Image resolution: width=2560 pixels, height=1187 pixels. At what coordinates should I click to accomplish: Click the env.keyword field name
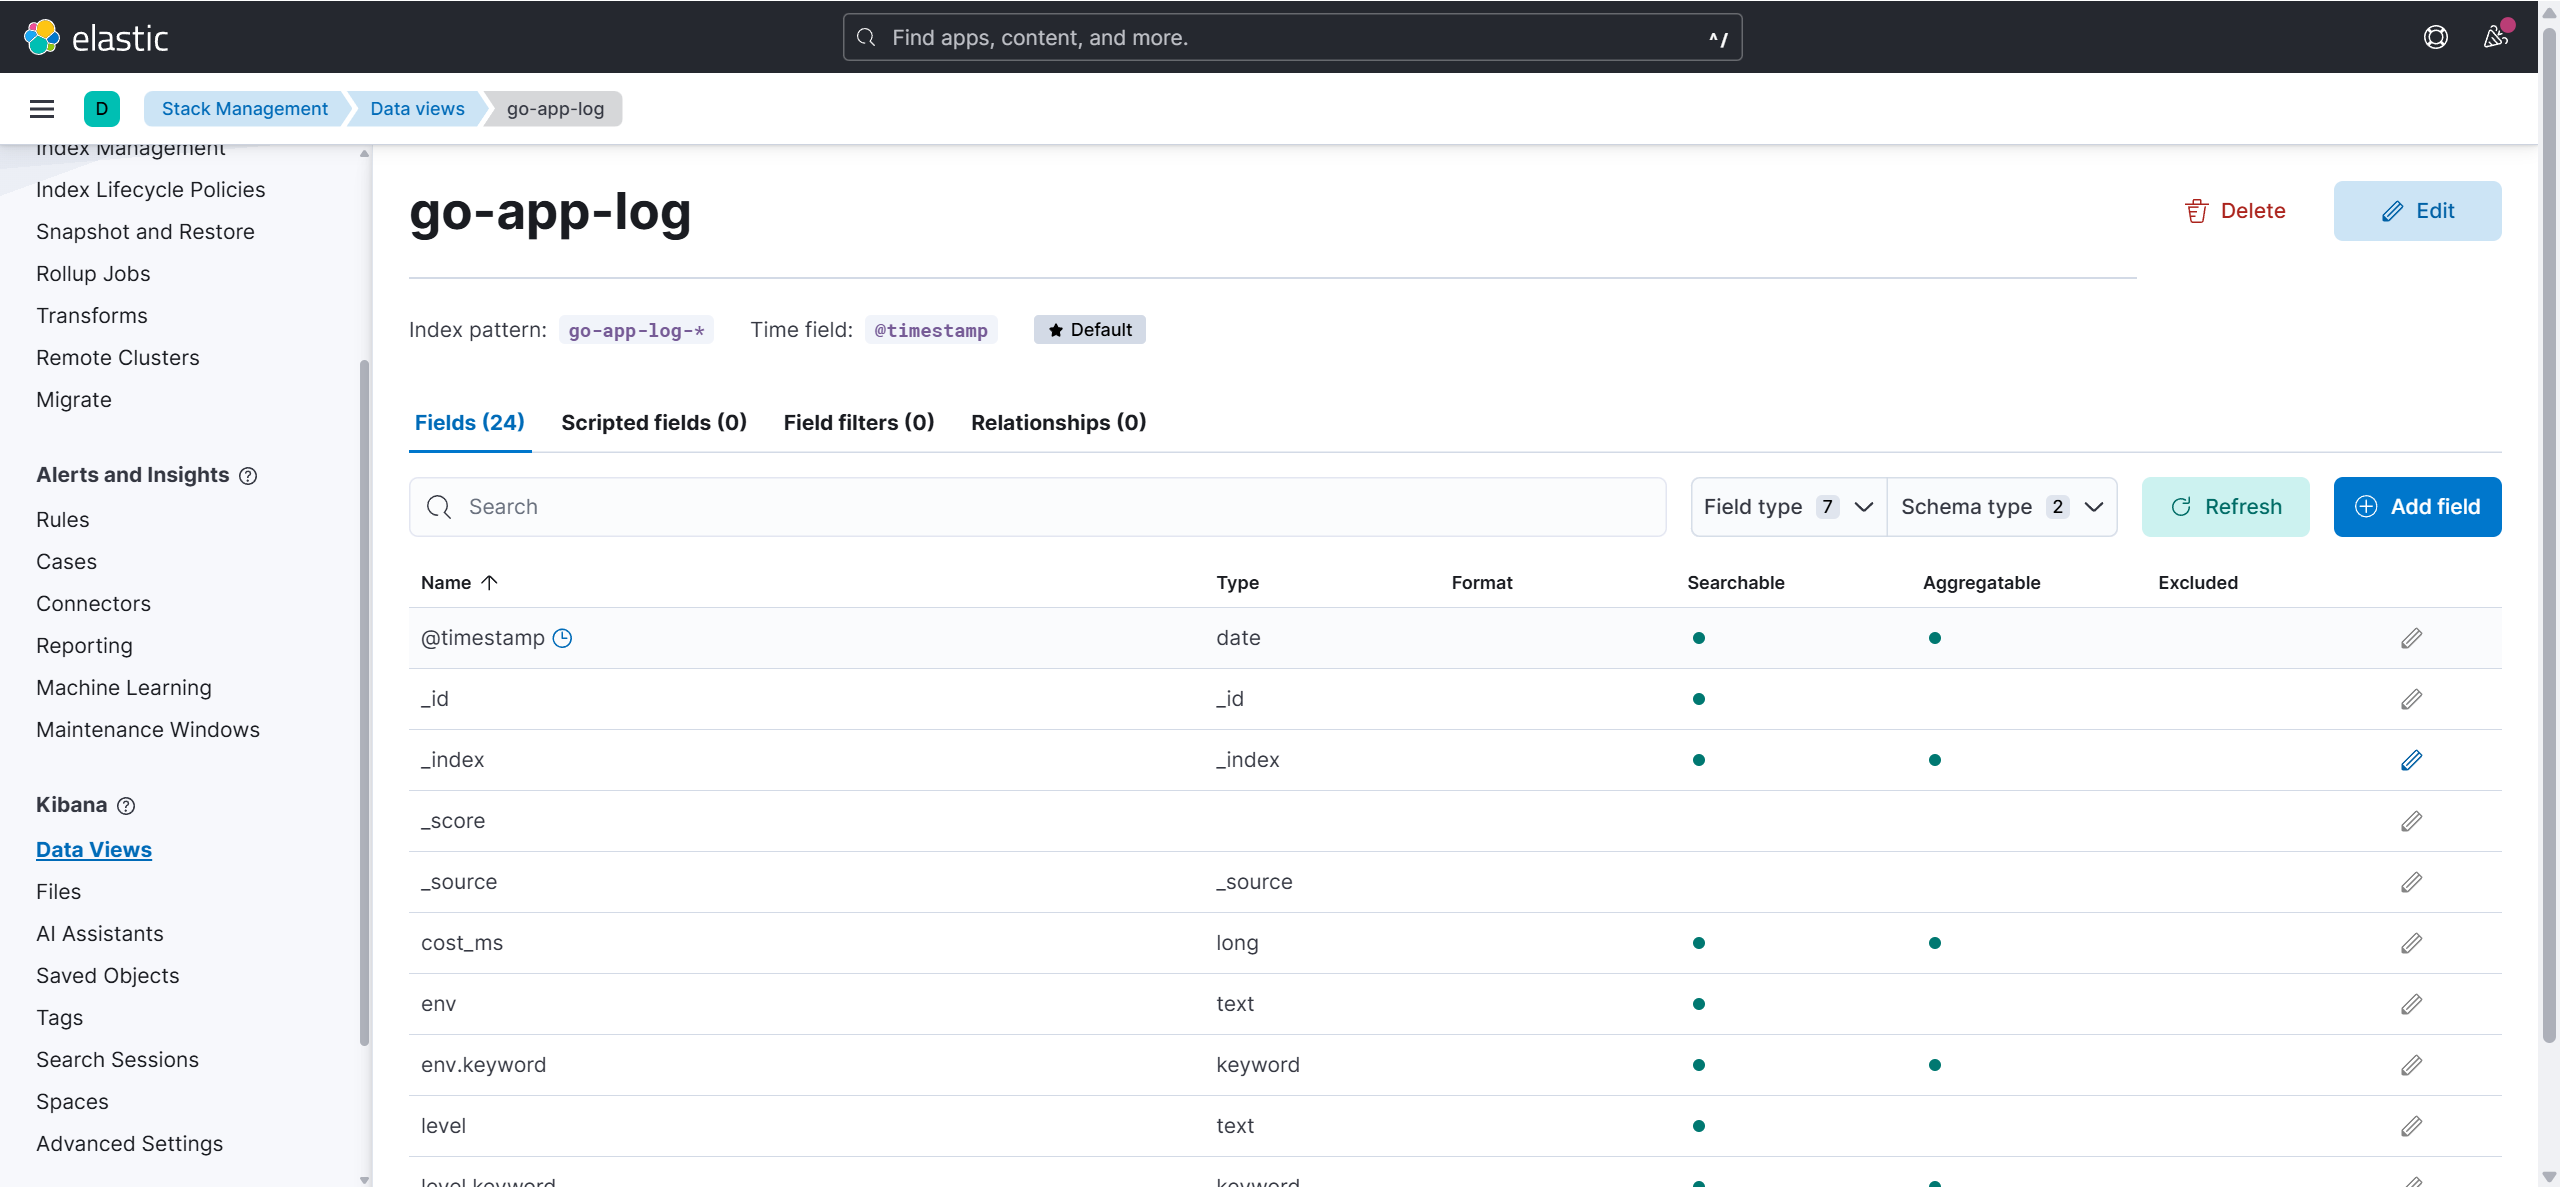point(484,1065)
